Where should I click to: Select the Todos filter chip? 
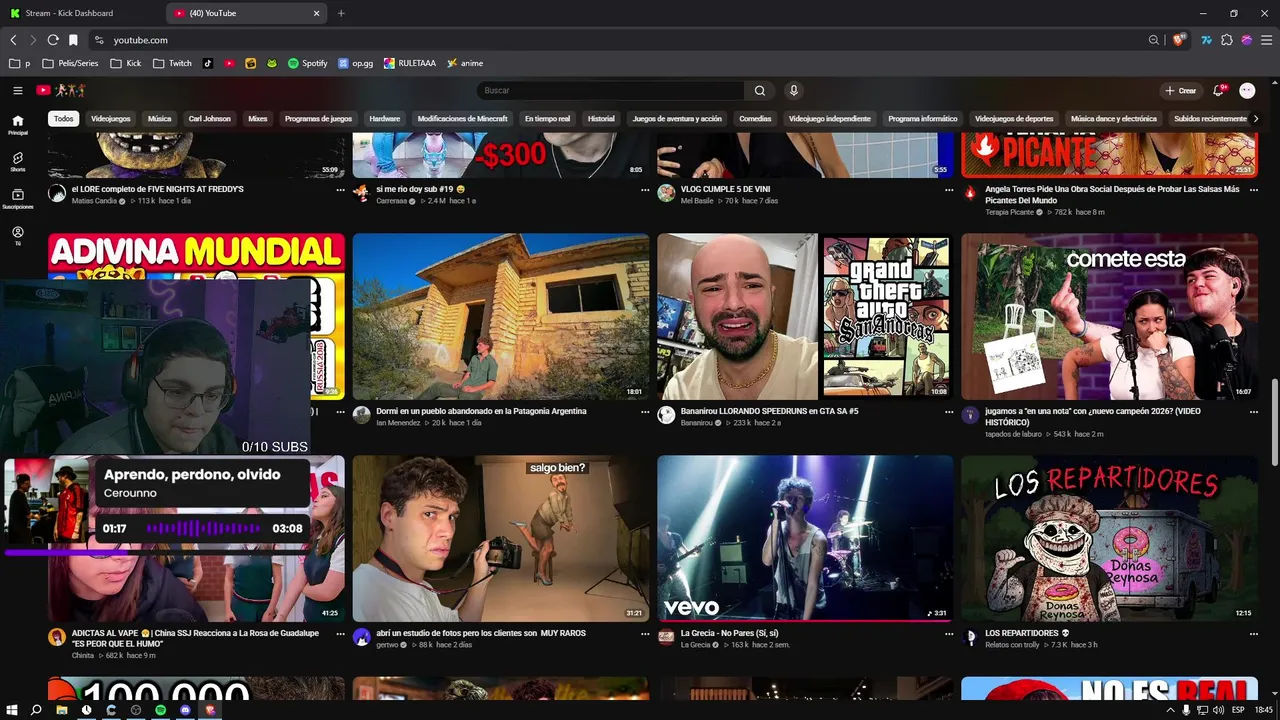point(64,118)
